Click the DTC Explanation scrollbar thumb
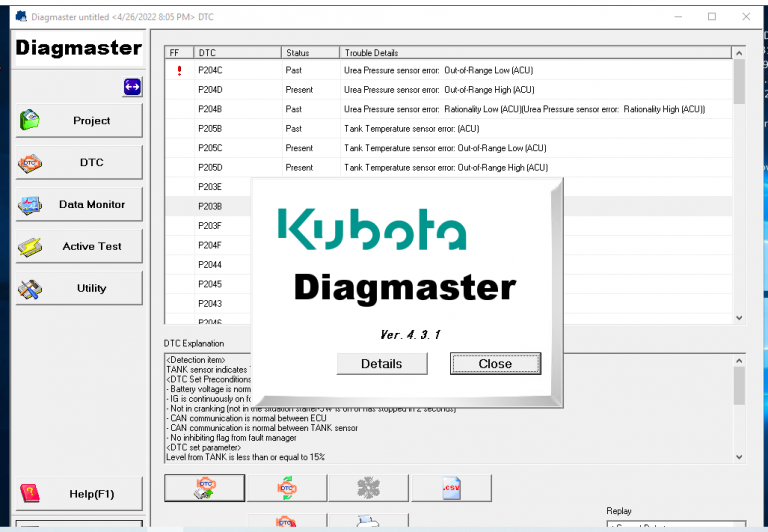Image resolution: width=768 pixels, height=532 pixels. (739, 386)
